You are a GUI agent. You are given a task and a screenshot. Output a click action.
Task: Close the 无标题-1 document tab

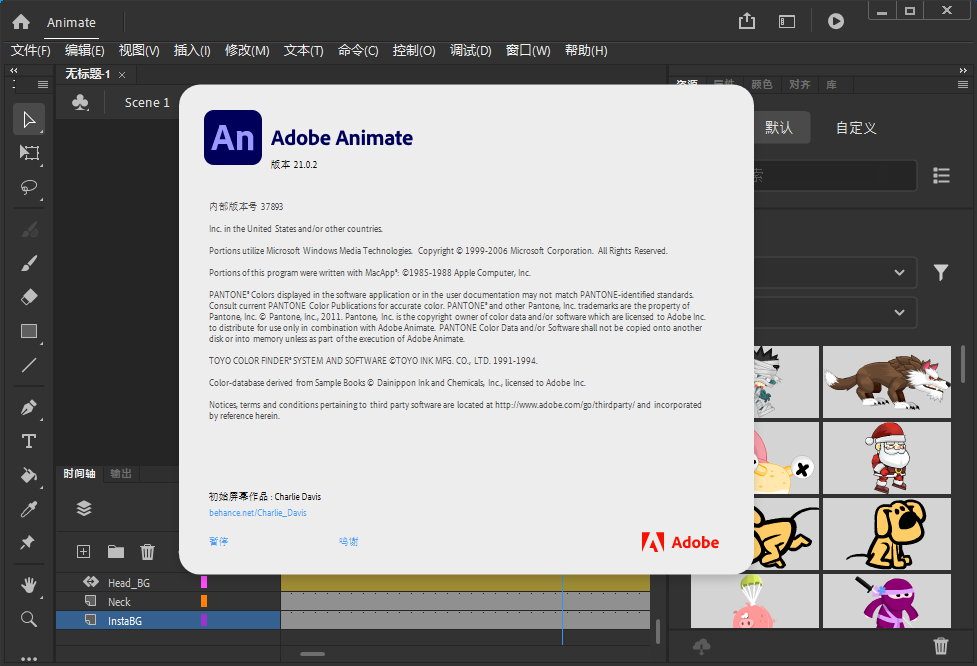click(x=122, y=75)
